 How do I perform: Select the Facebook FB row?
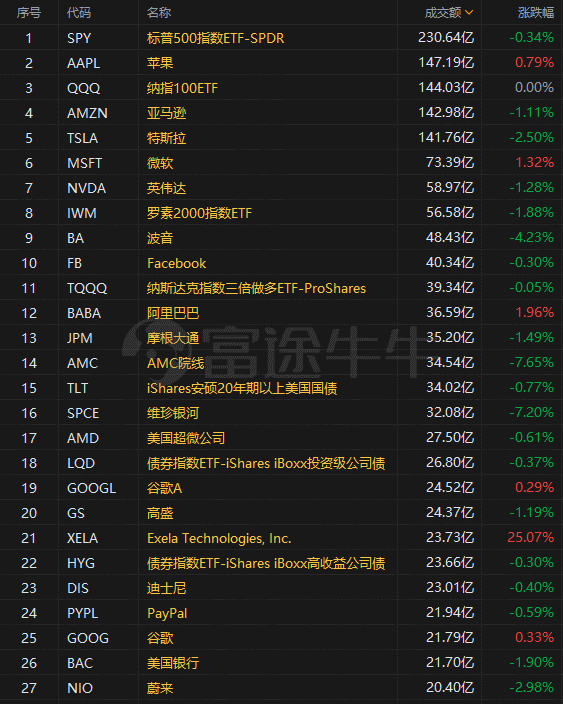(x=282, y=263)
